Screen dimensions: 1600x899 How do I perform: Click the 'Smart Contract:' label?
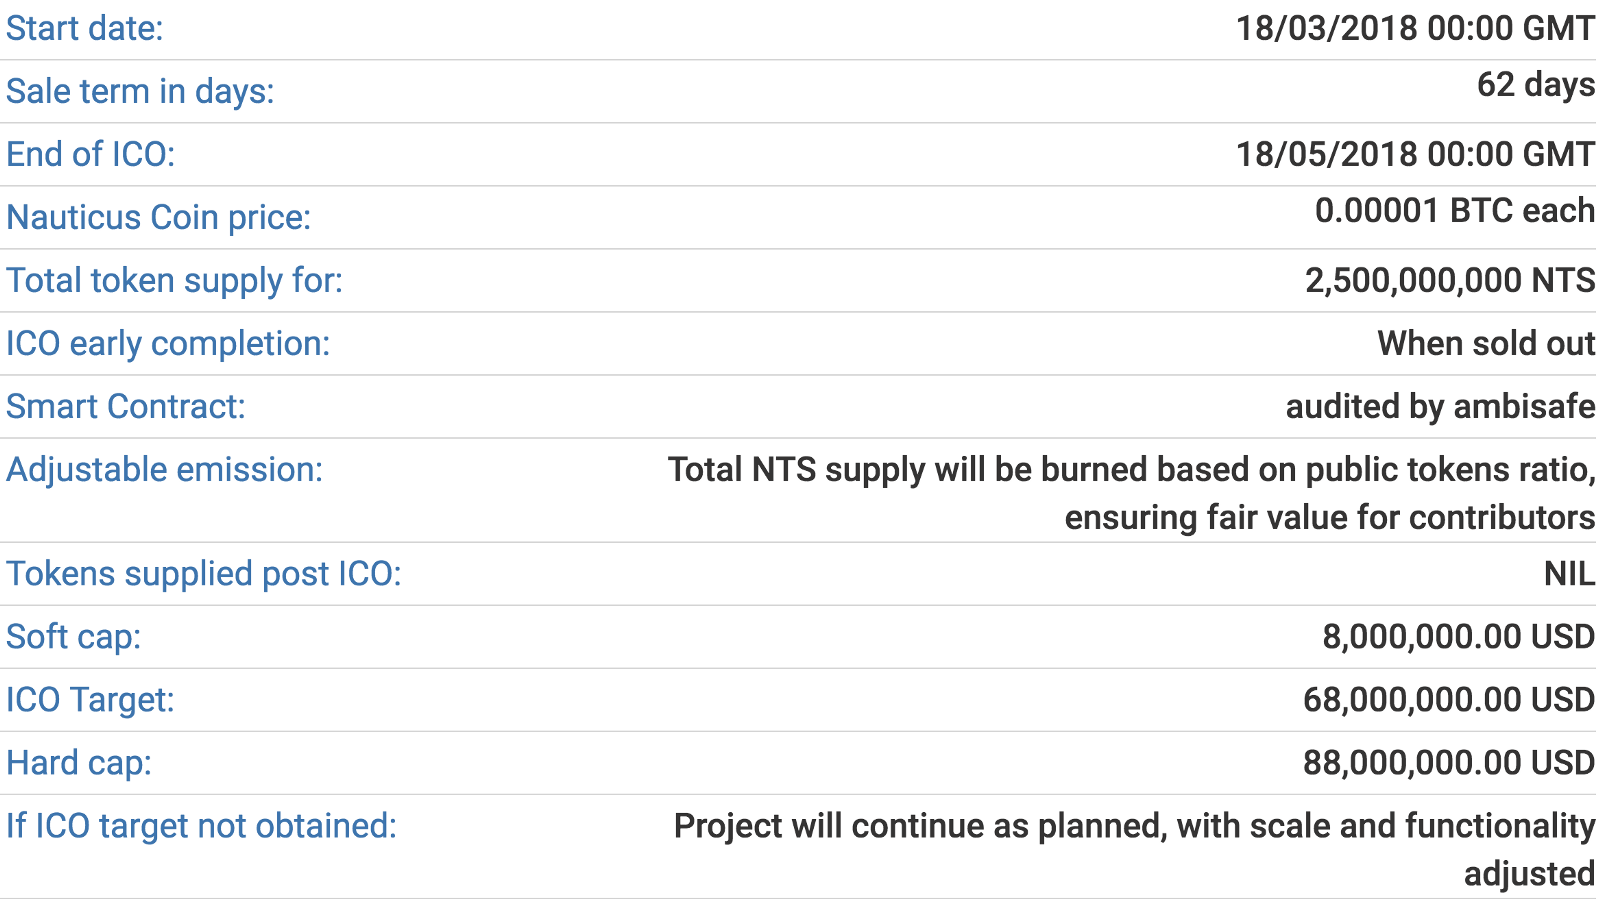click(126, 406)
